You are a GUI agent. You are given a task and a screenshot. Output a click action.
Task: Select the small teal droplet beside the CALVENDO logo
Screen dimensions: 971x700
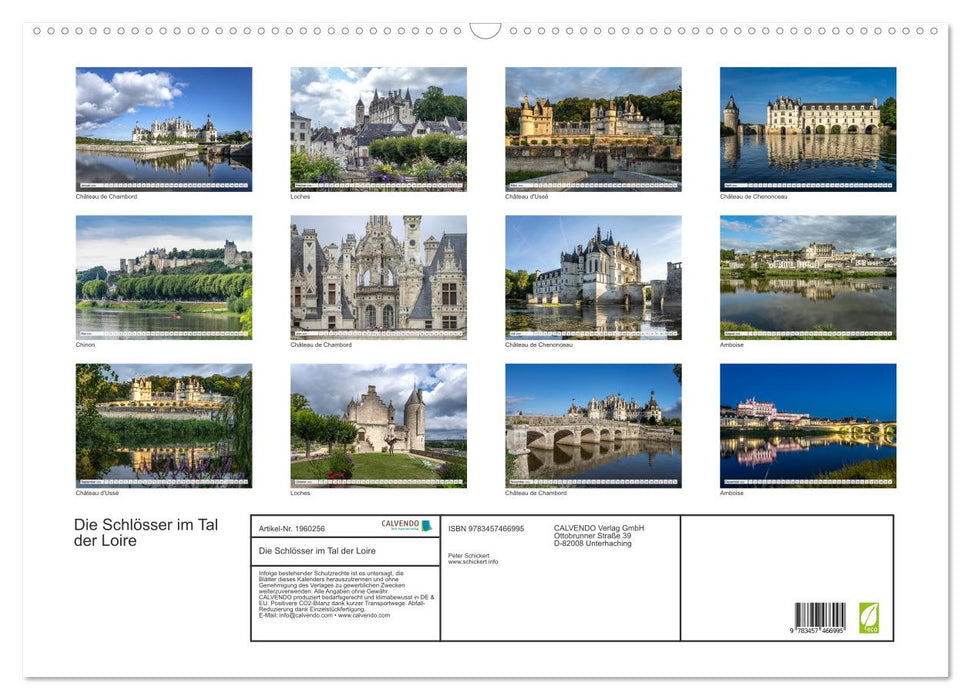[x=427, y=525]
